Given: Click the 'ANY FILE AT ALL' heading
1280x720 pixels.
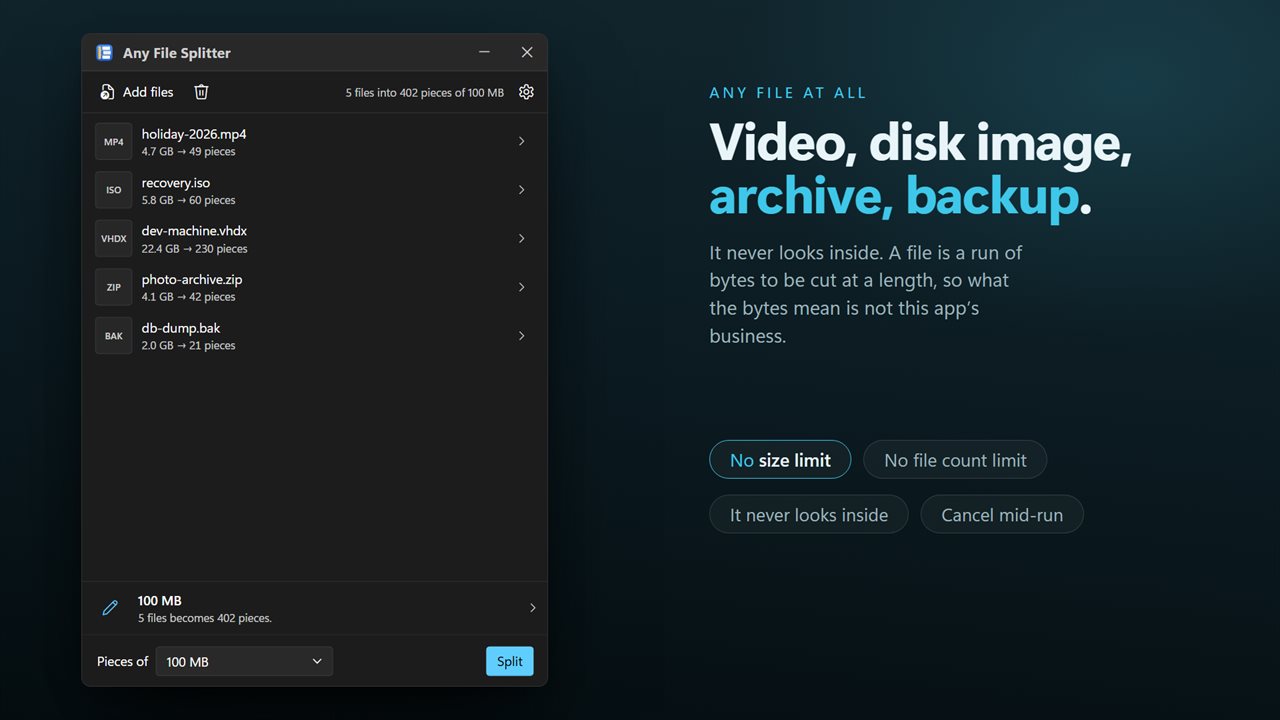Looking at the screenshot, I should (788, 93).
